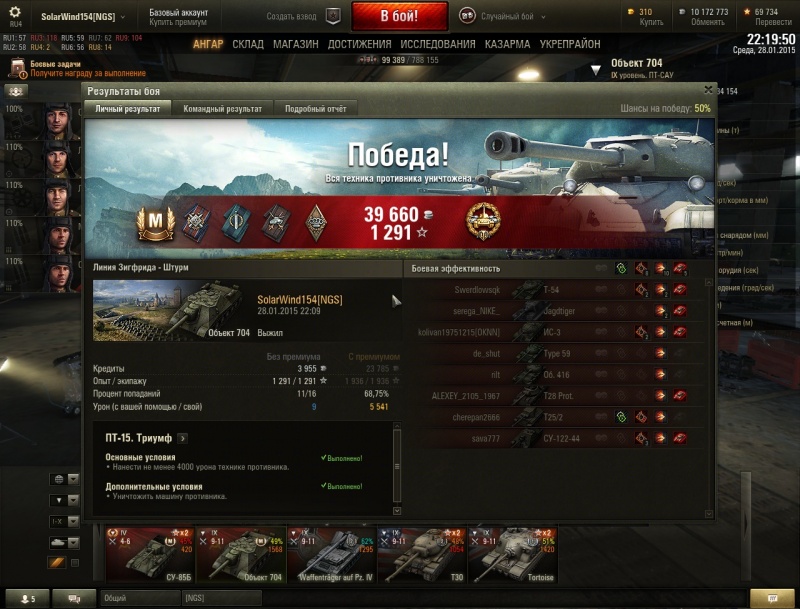Viewport: 800px width, 609px height.
Task: Click the gold tank medal in banner
Action: coord(483,221)
